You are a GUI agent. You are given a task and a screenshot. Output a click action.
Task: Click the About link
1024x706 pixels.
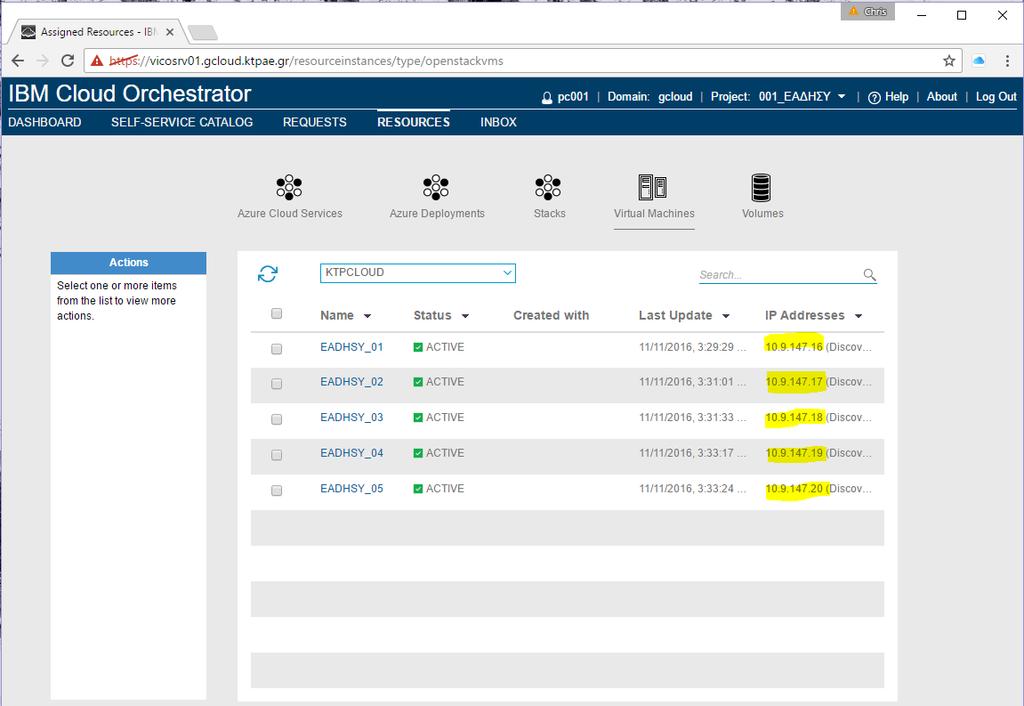coord(942,97)
